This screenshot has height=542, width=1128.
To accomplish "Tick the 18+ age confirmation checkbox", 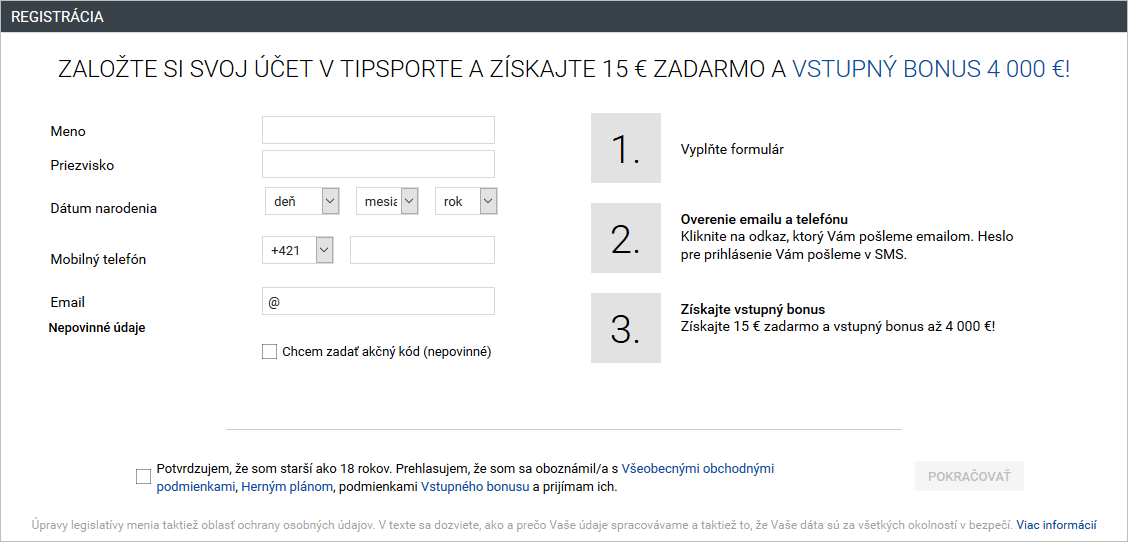I will [143, 476].
